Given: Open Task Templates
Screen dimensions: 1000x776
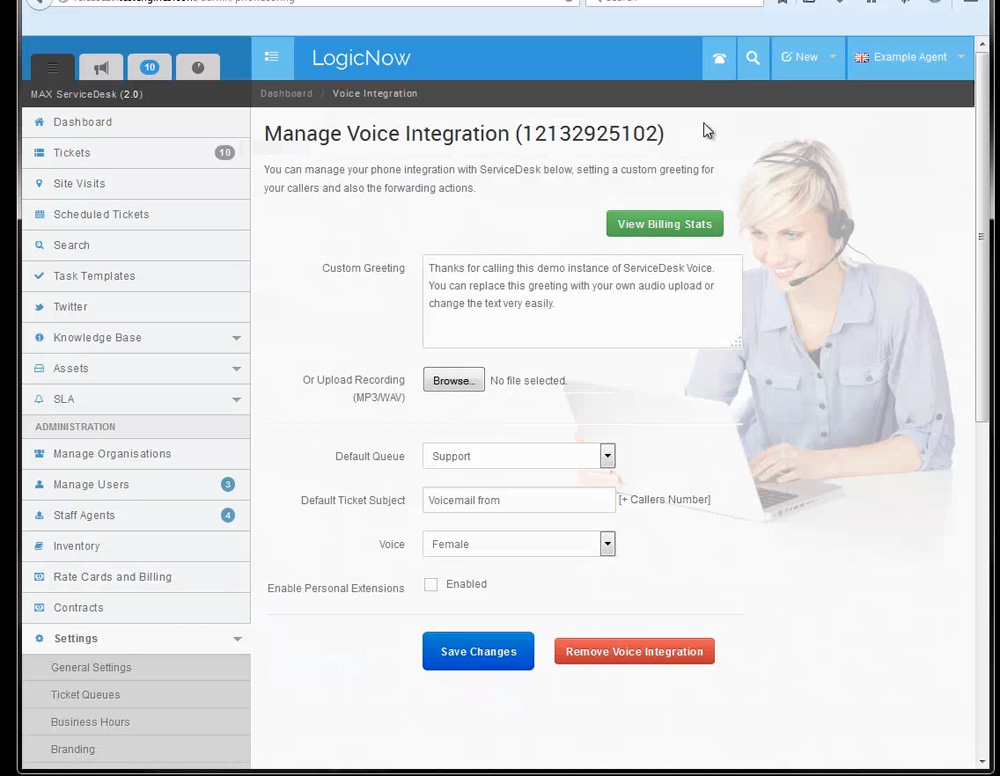Looking at the screenshot, I should tap(136, 276).
